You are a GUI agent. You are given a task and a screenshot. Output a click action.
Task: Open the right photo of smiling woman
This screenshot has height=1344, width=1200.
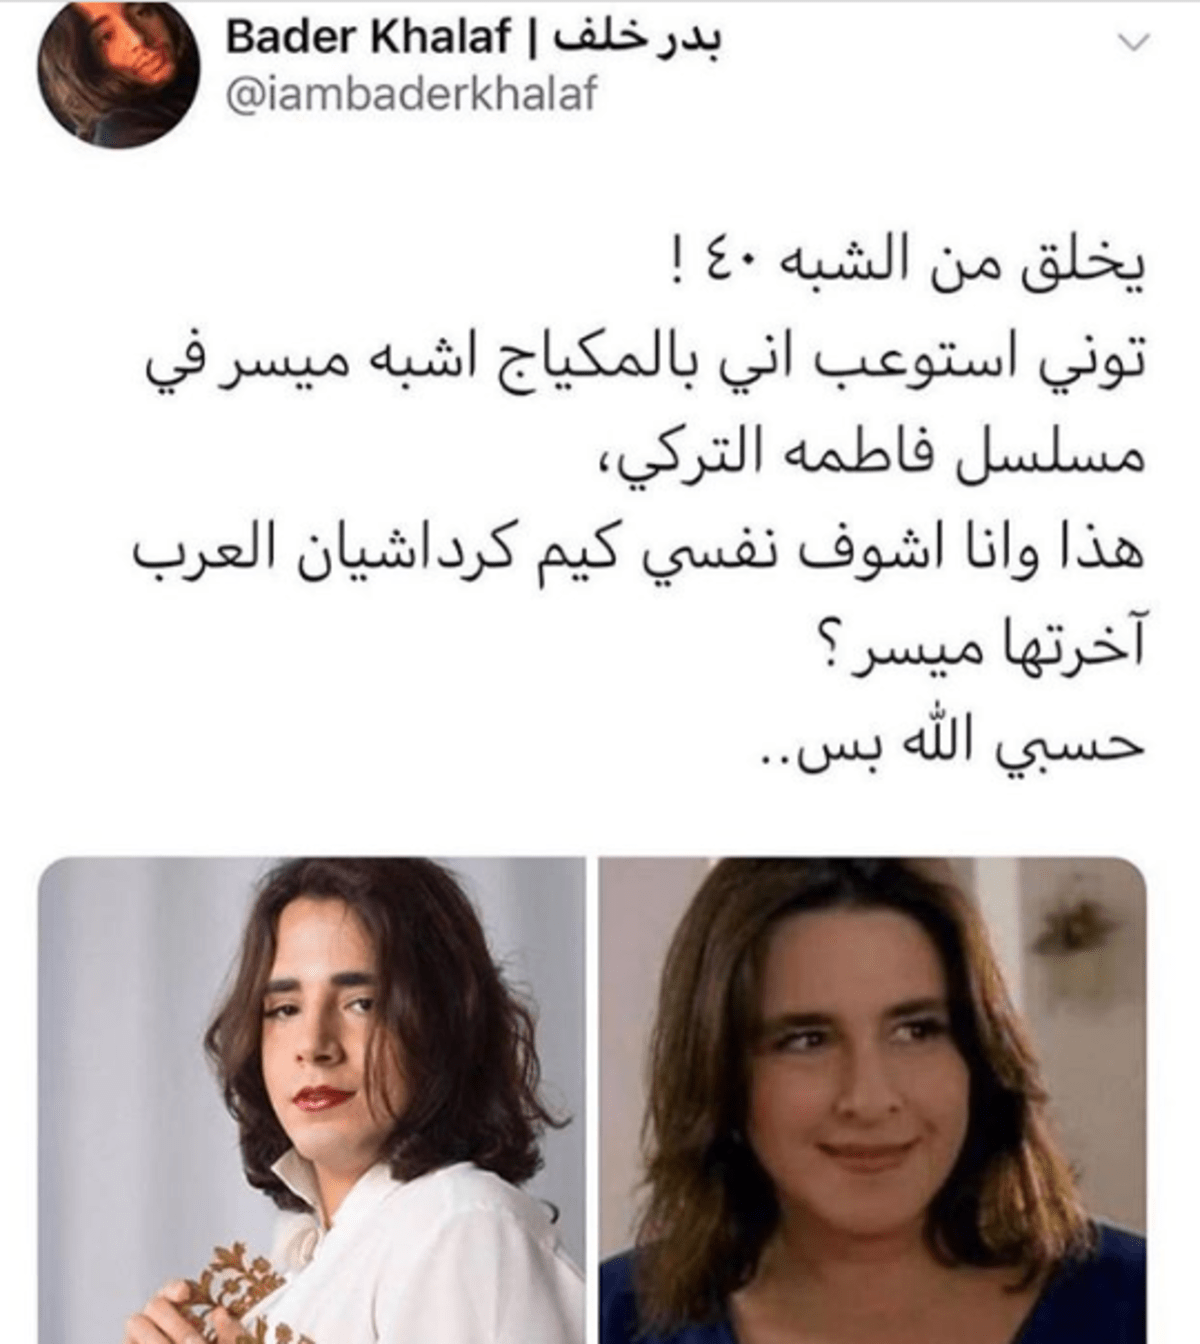click(x=873, y=1100)
